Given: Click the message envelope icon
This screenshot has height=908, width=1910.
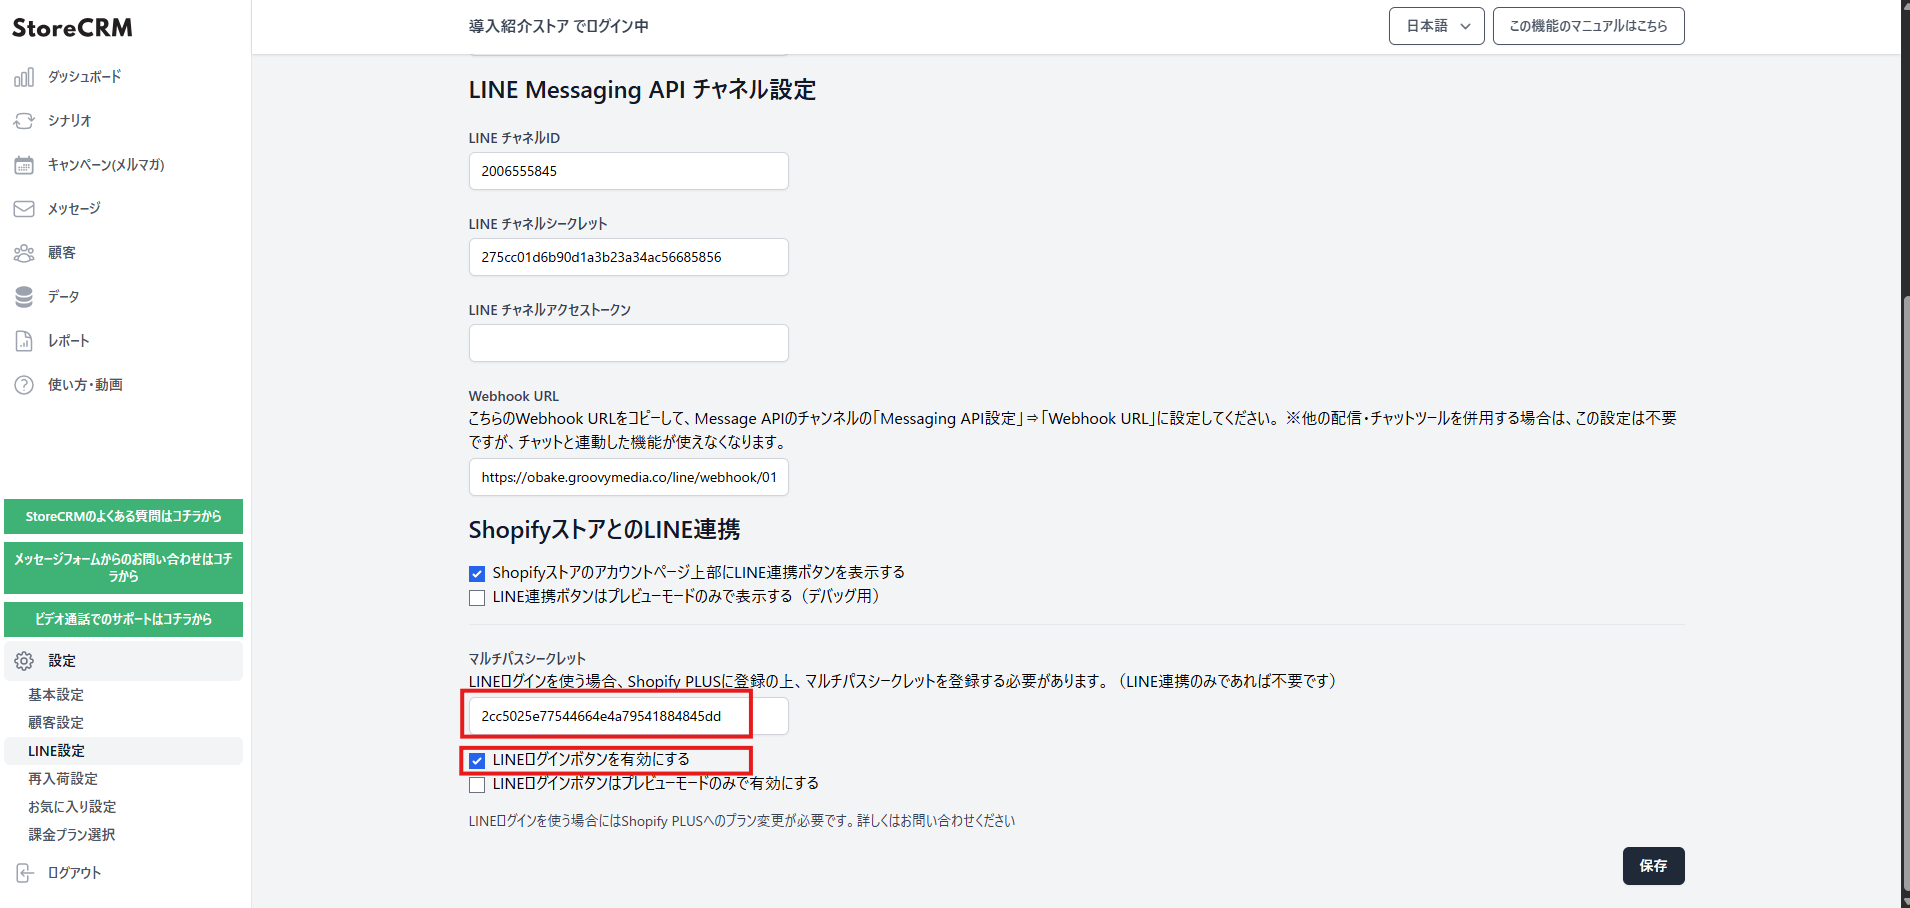Looking at the screenshot, I should (24, 209).
